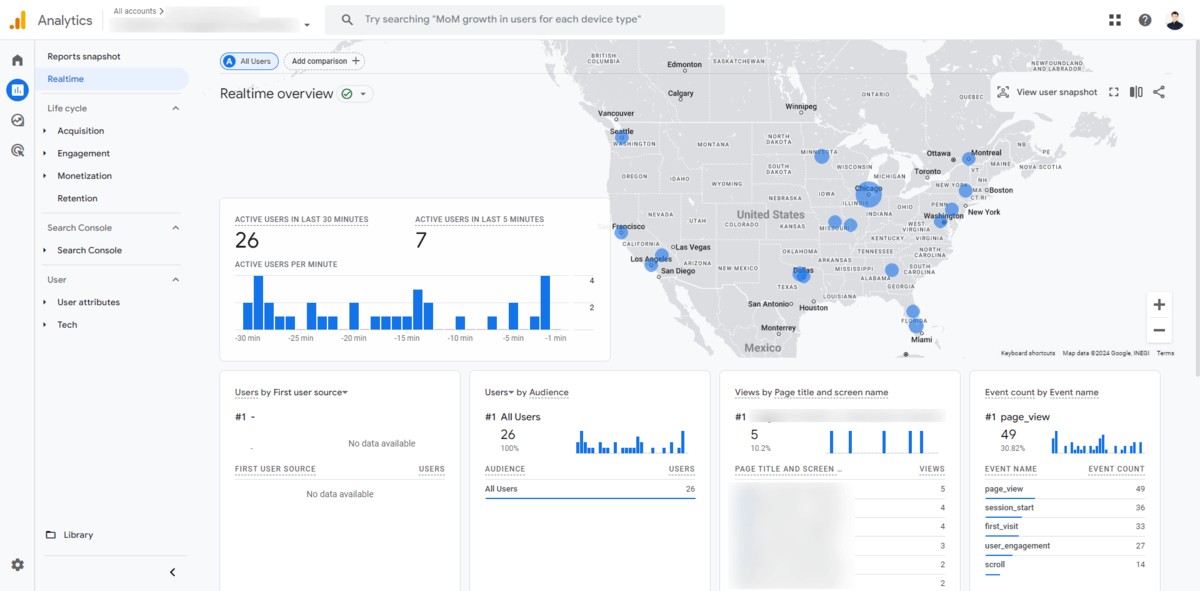Open the Home icon in left rail
Viewport: 1200px width, 591px height.
pos(17,60)
